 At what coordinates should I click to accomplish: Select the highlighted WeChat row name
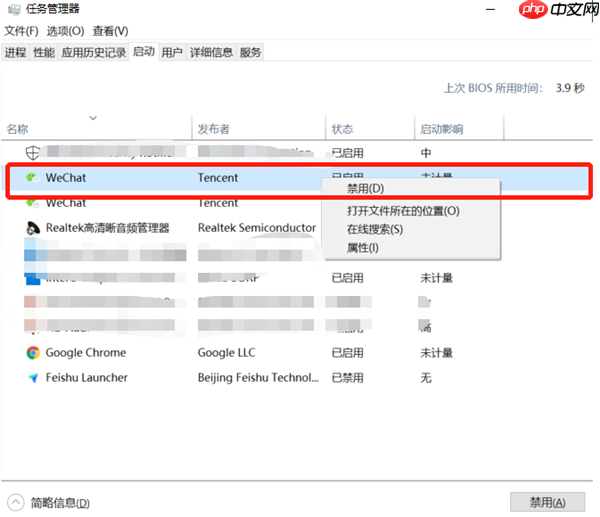pos(66,178)
